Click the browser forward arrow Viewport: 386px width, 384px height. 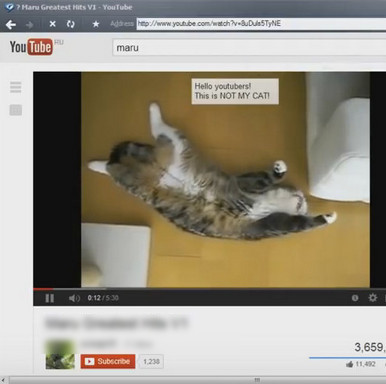tap(30, 25)
